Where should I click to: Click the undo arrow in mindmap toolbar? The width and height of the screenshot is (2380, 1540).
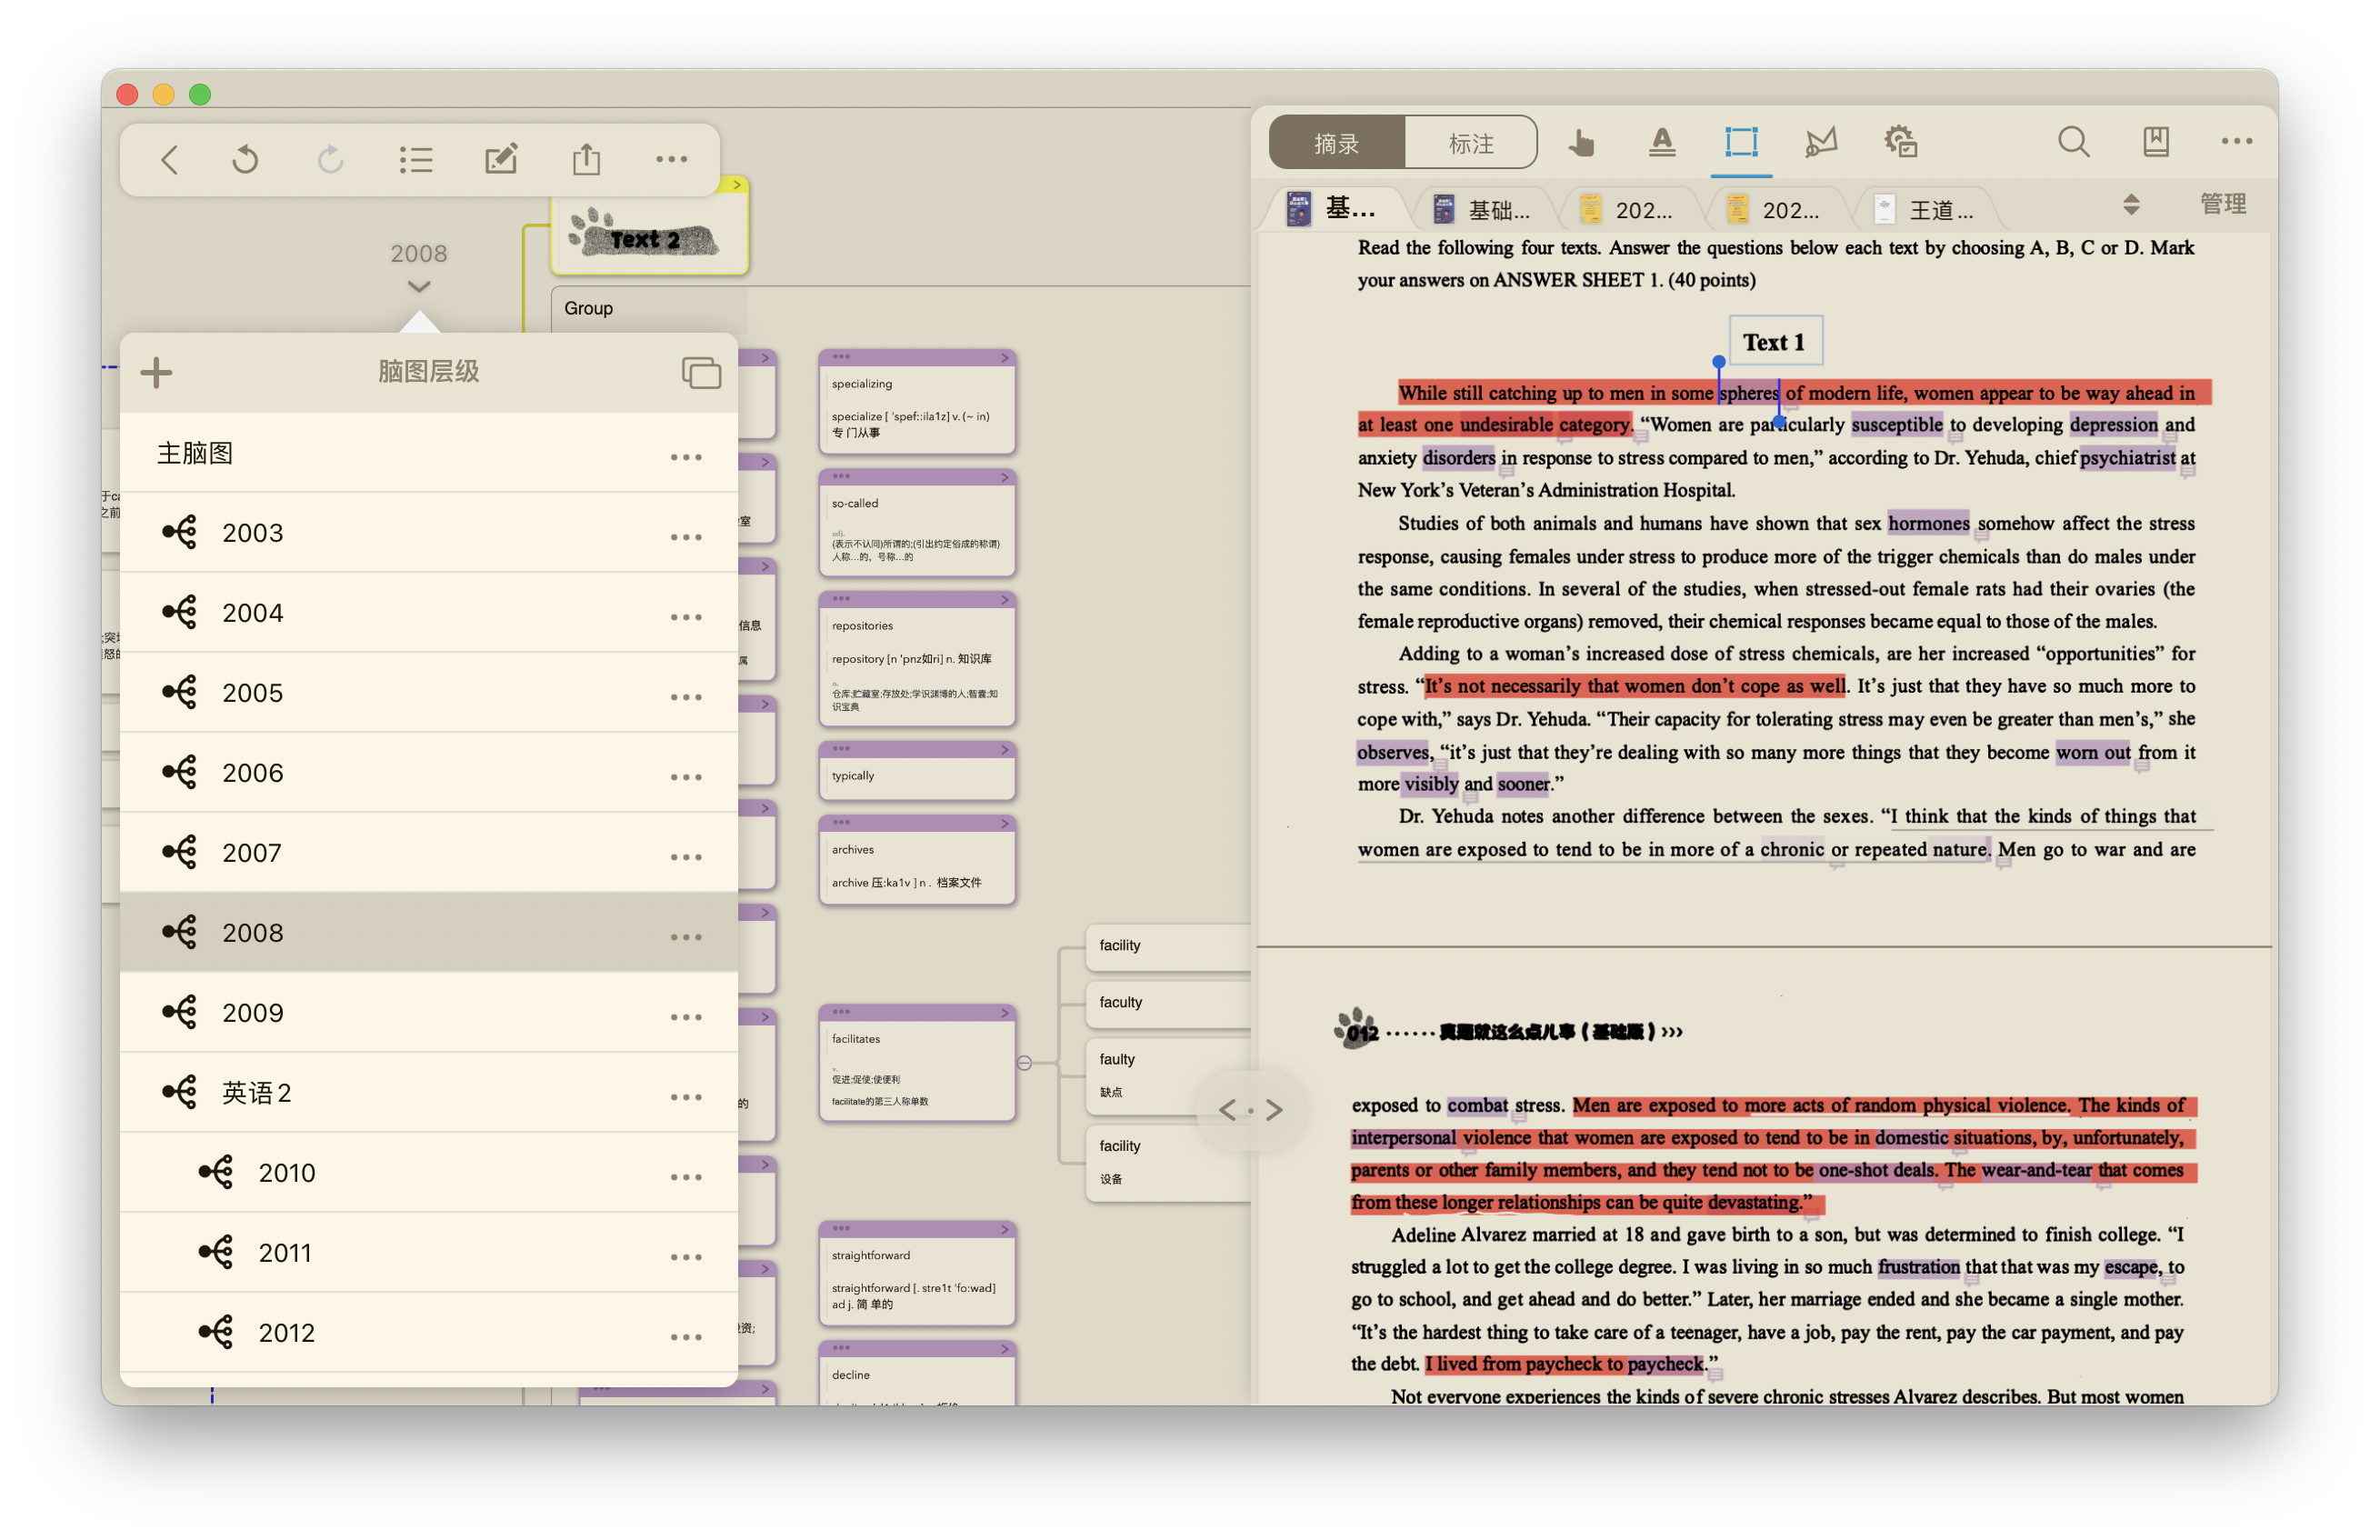[245, 159]
